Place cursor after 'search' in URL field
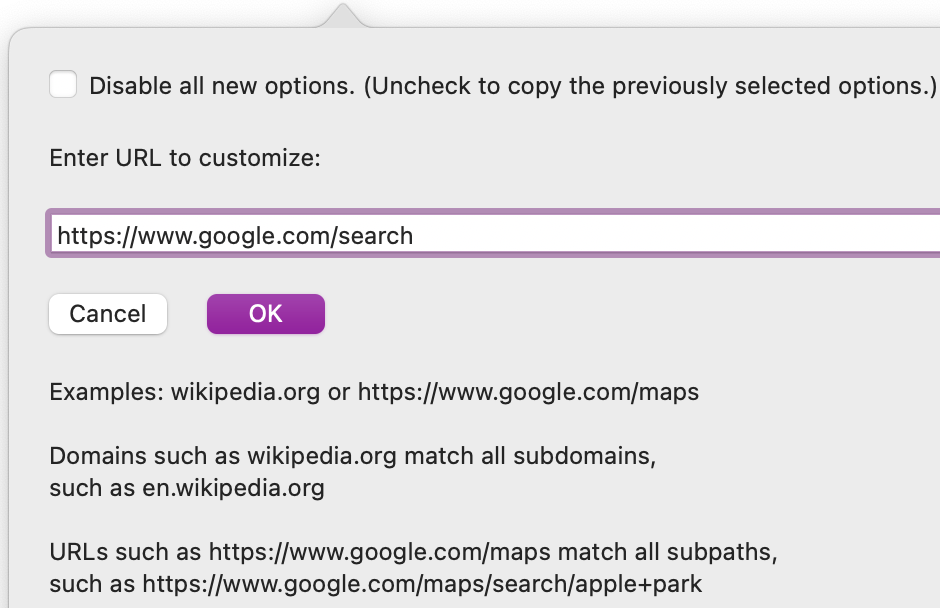This screenshot has width=940, height=608. 414,236
